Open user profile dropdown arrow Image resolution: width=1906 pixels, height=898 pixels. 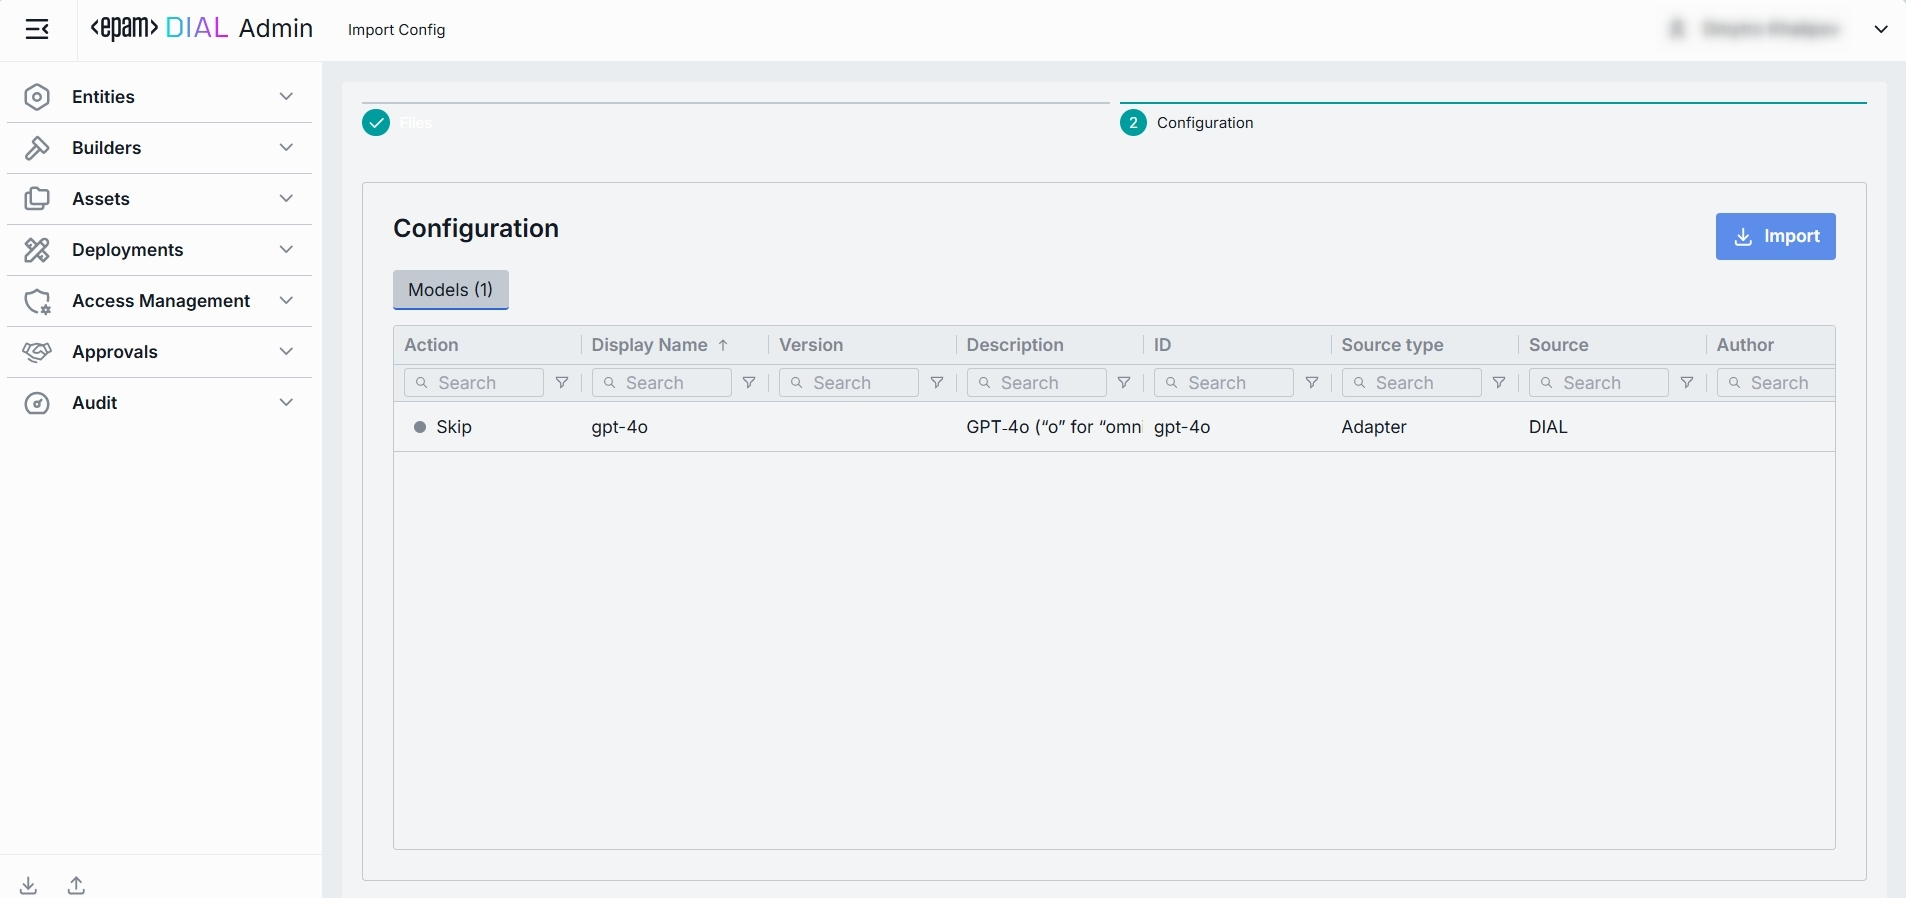(x=1881, y=29)
